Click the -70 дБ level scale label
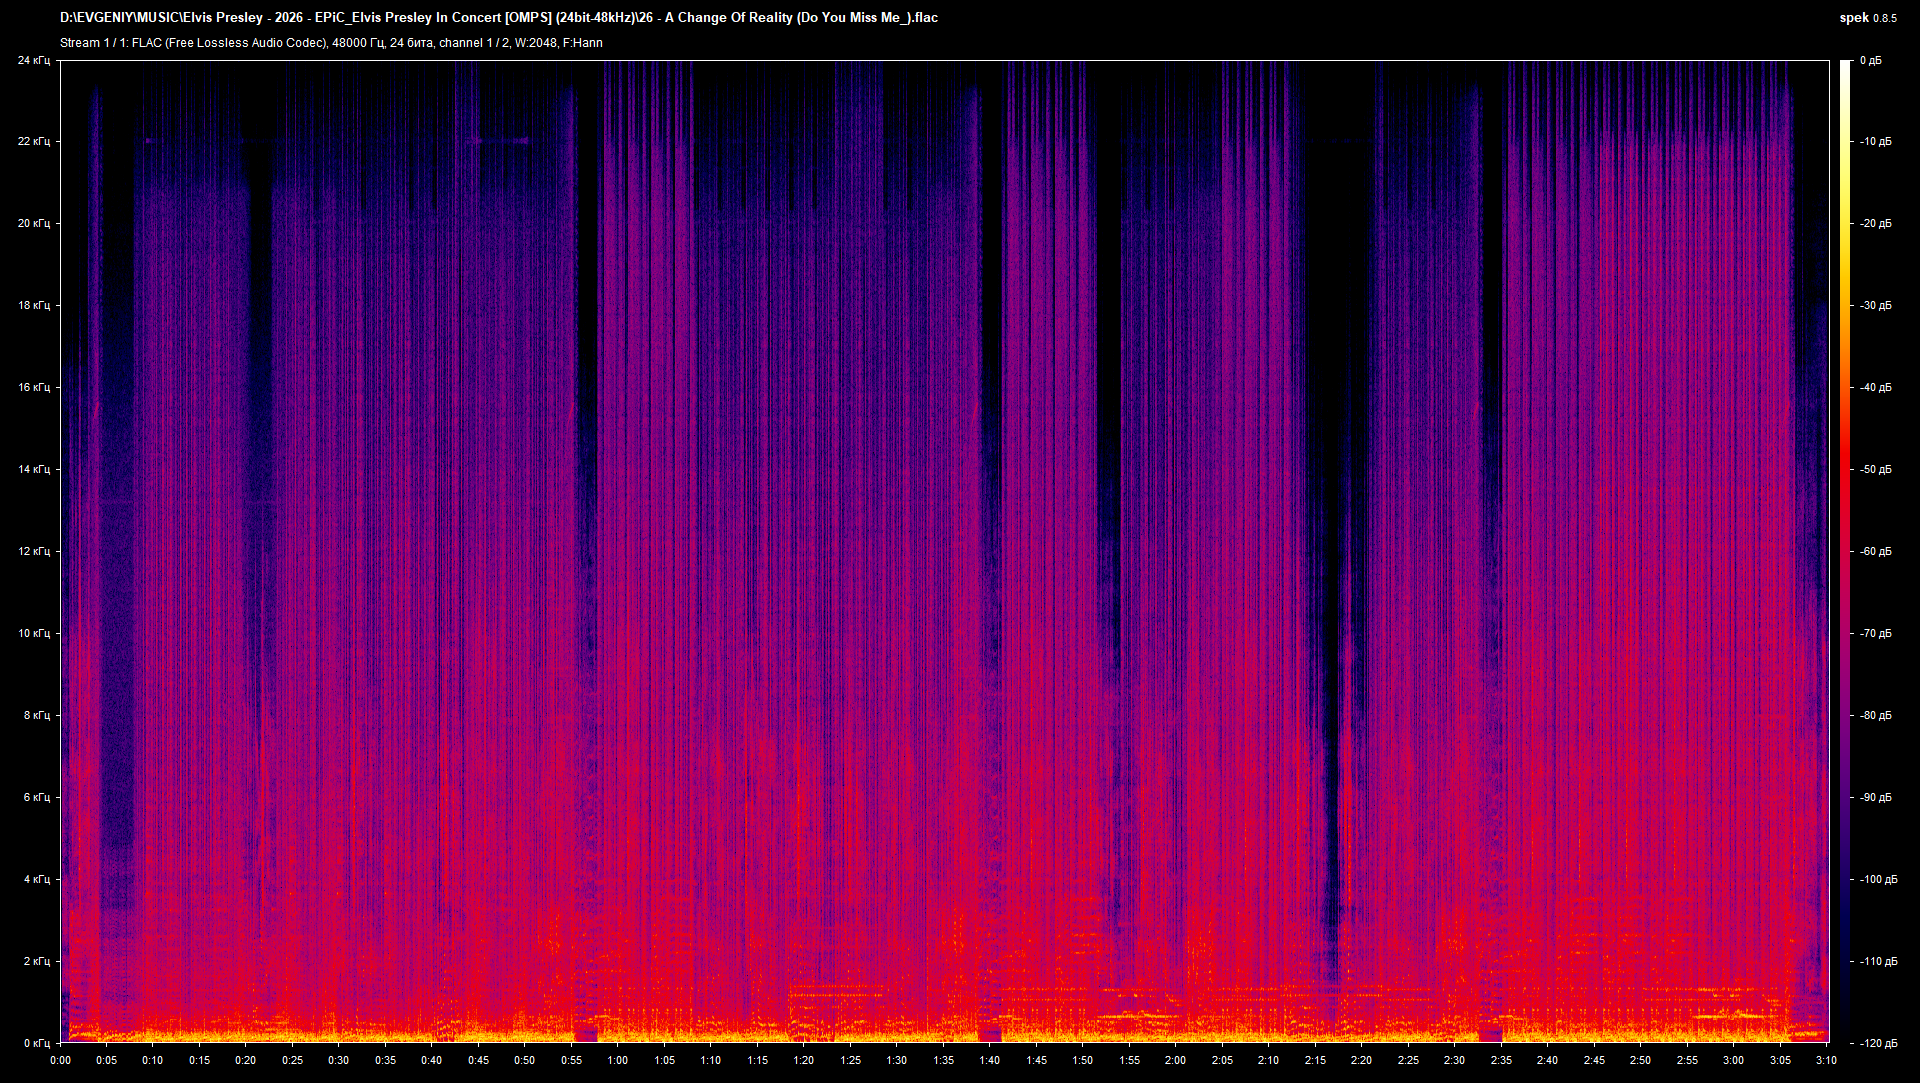 click(x=1876, y=634)
